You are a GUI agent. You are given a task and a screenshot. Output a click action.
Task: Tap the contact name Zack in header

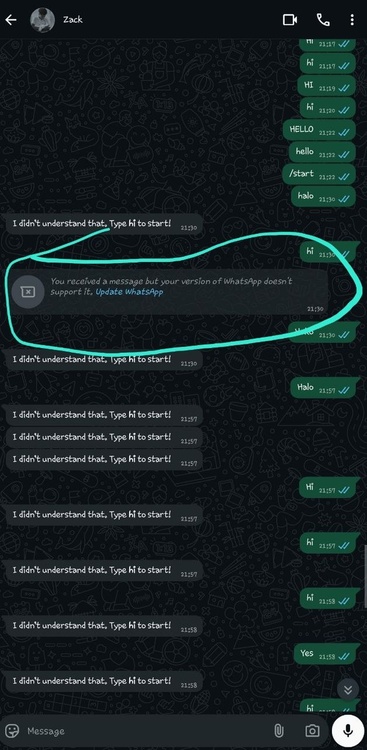click(73, 20)
